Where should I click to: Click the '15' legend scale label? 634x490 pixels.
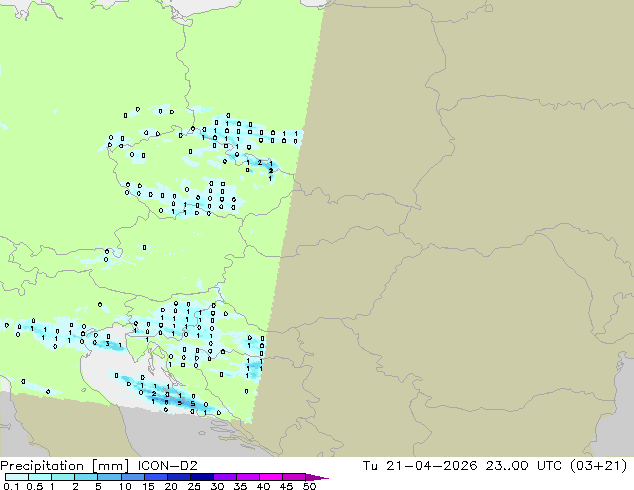[148, 486]
